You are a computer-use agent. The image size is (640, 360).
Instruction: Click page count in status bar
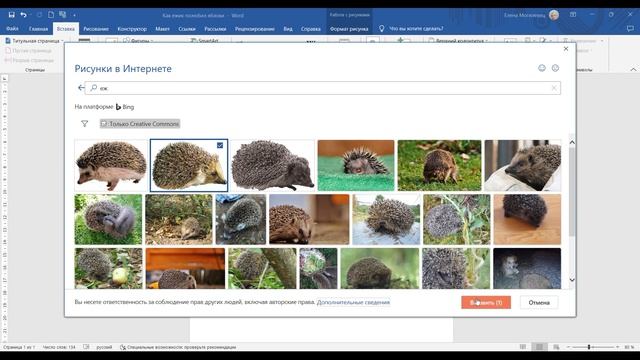(19, 347)
